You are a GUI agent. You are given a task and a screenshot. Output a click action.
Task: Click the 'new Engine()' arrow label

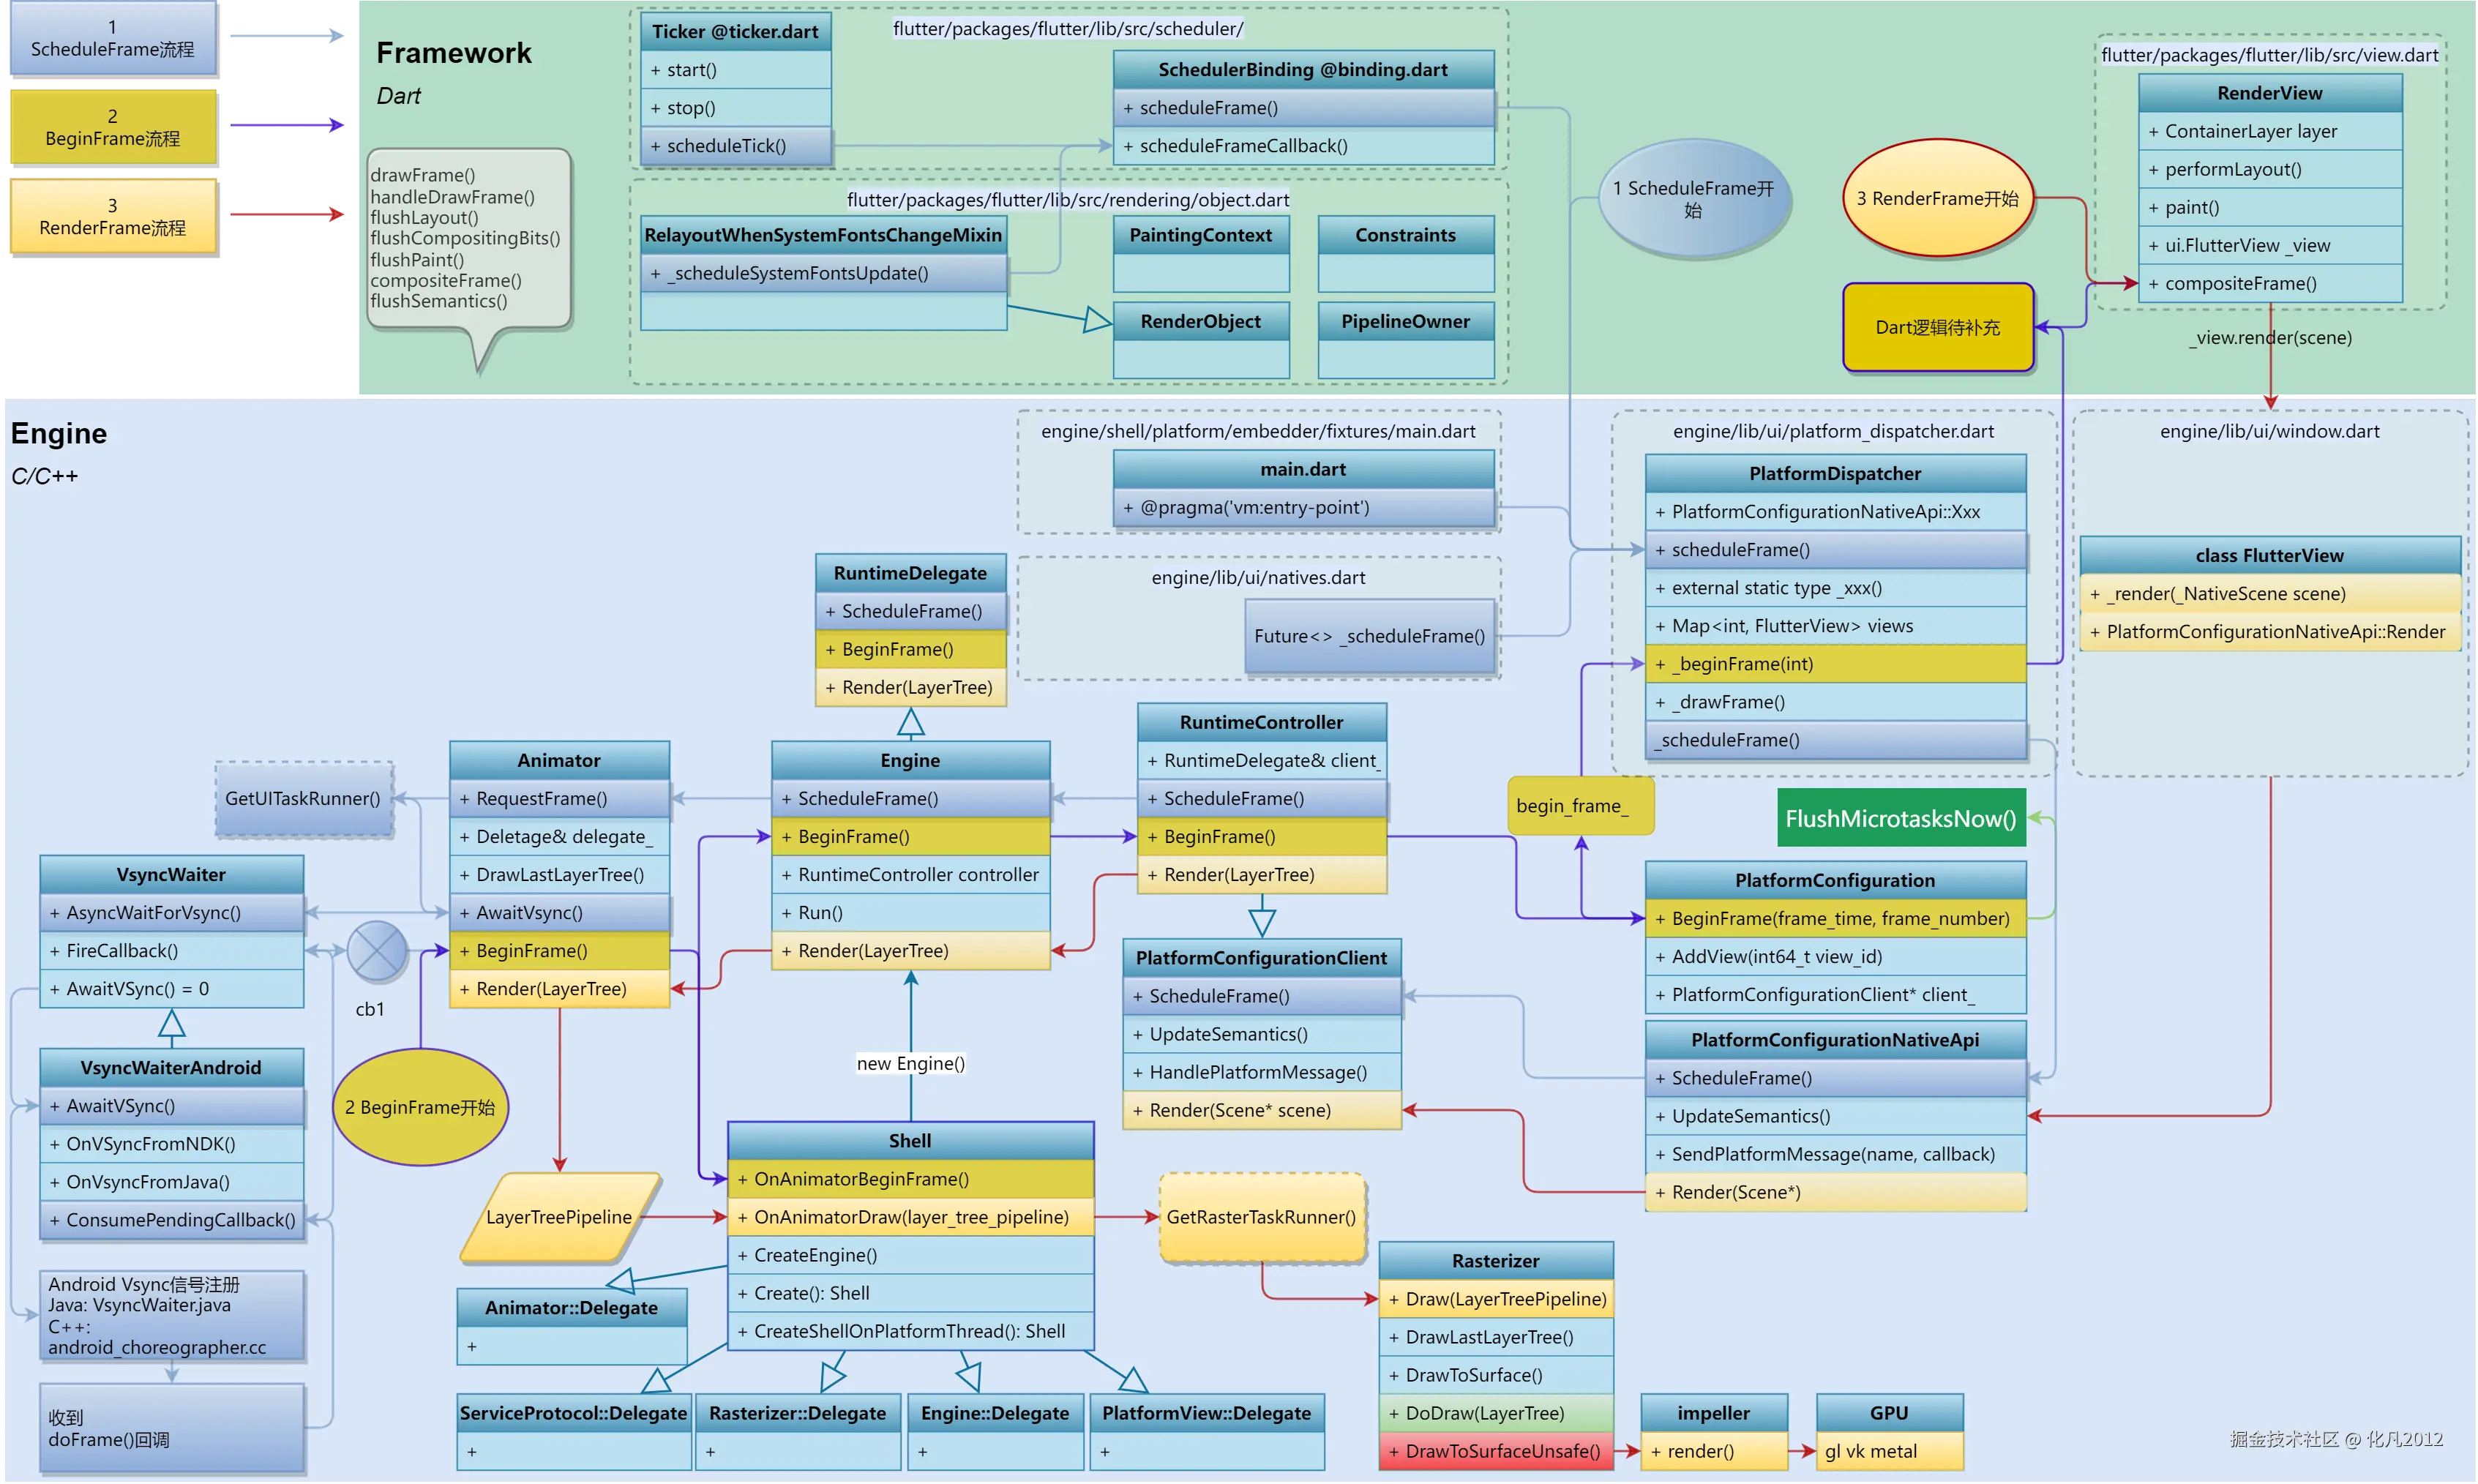[910, 1063]
